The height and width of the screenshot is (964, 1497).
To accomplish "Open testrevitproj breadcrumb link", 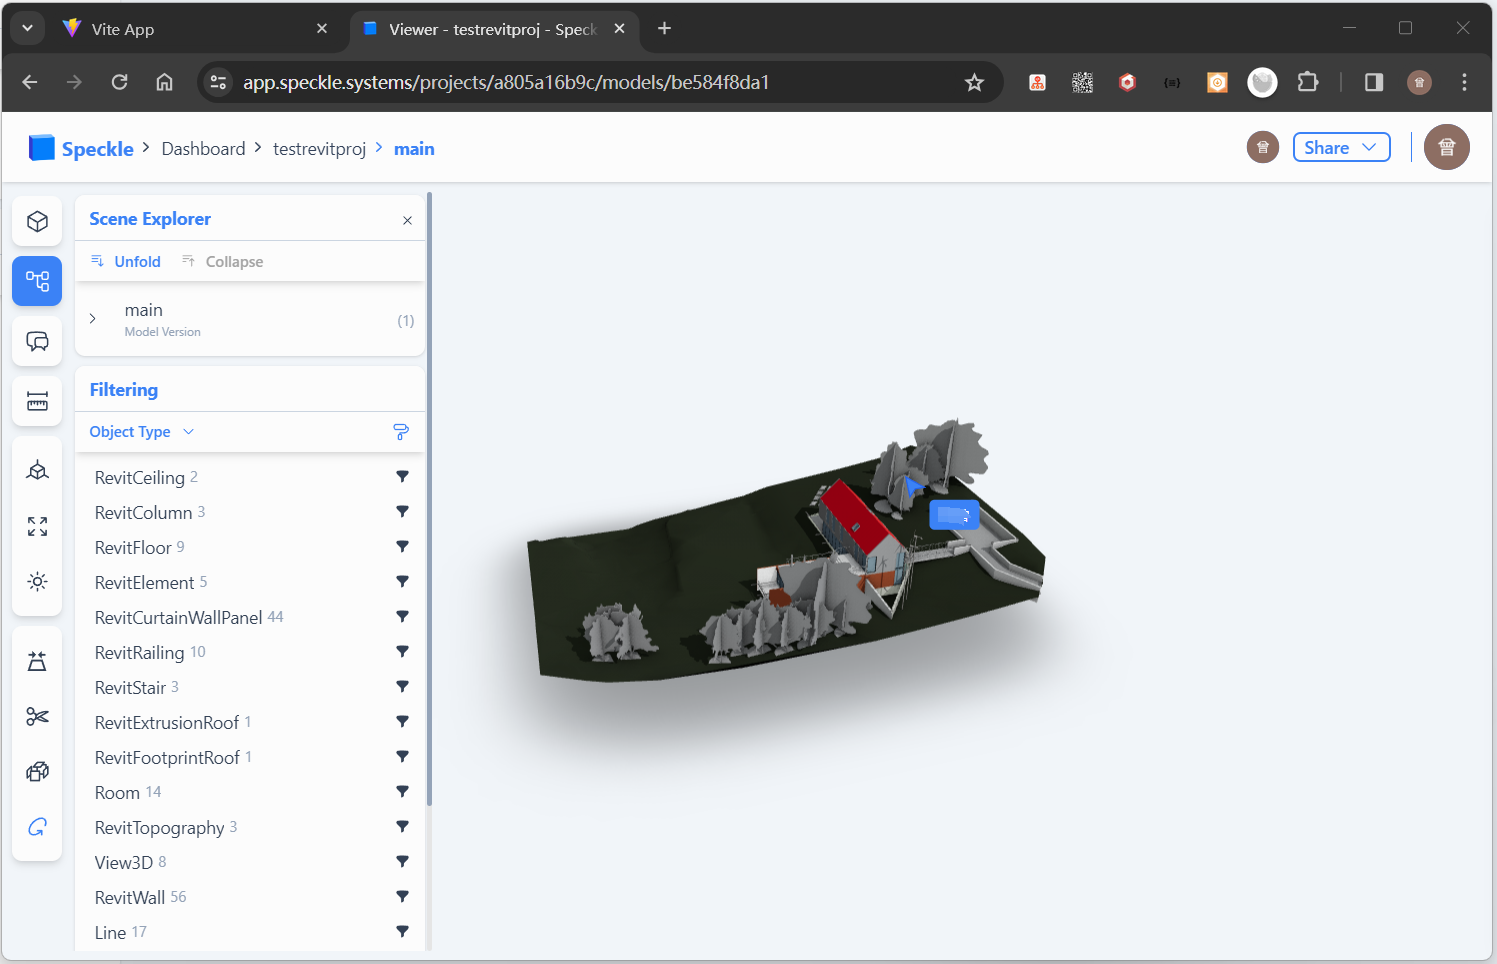I will point(319,149).
